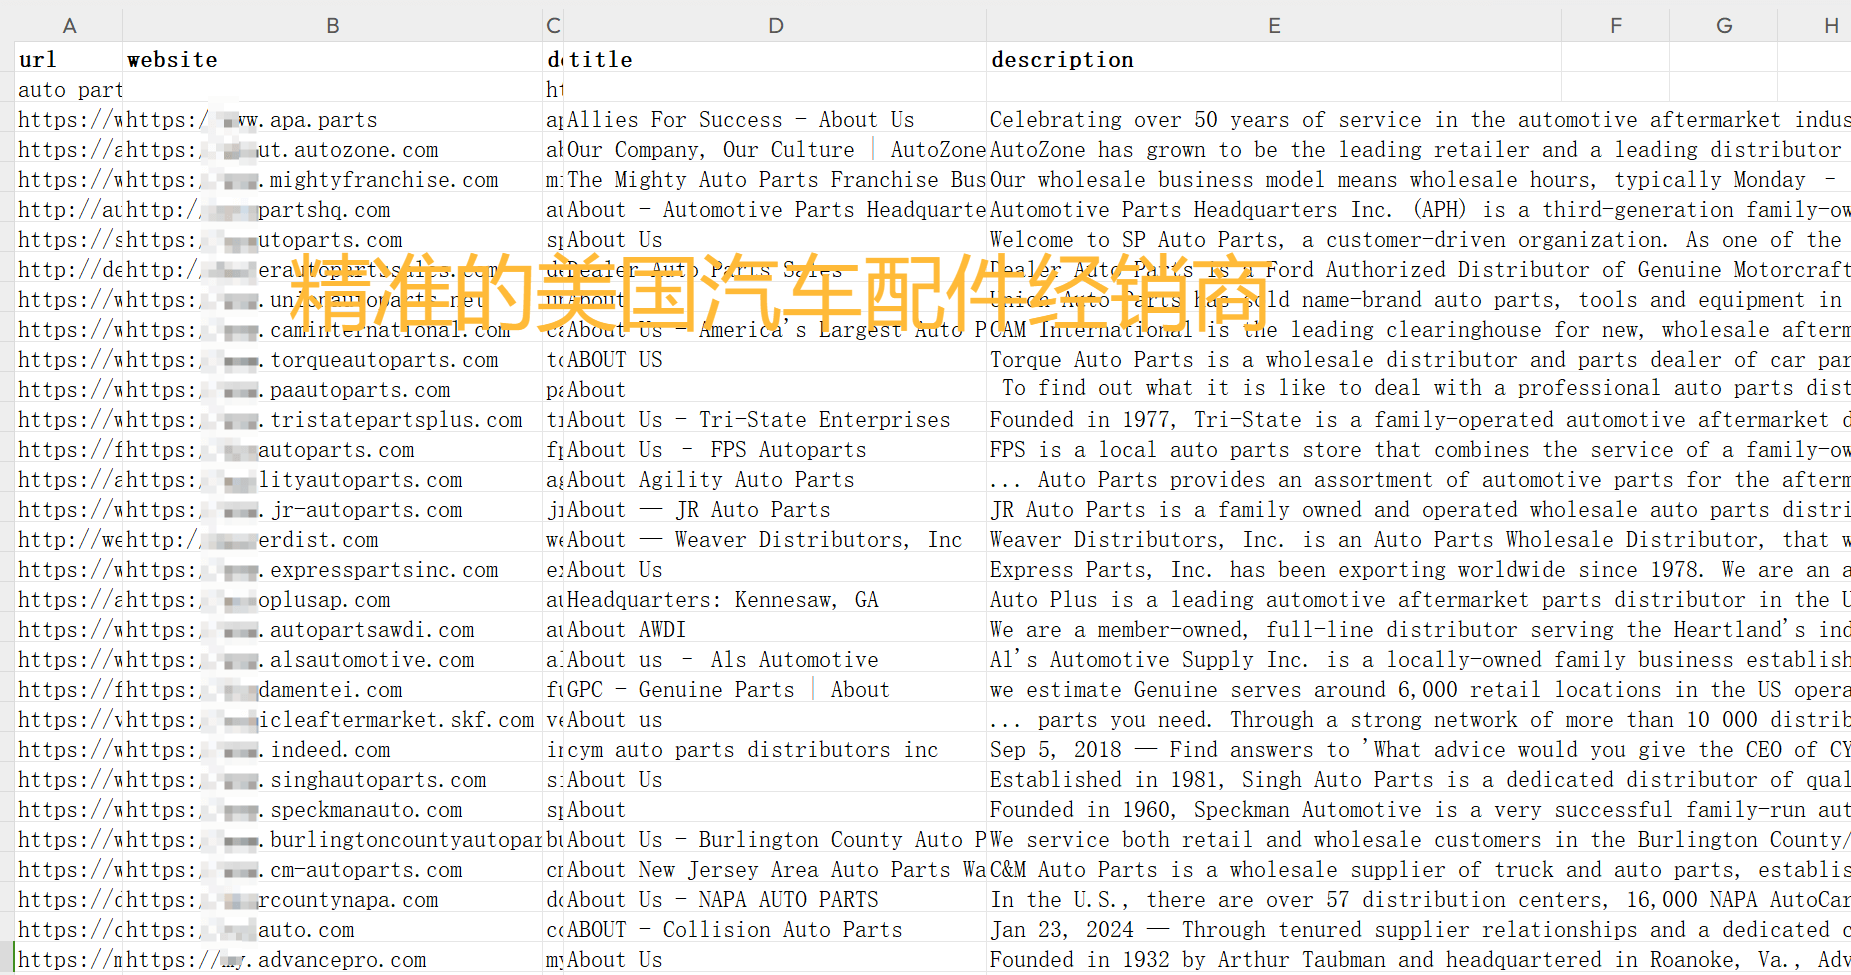The width and height of the screenshot is (1851, 975).
Task: Select the advancepro.com website cell
Action: [333, 959]
